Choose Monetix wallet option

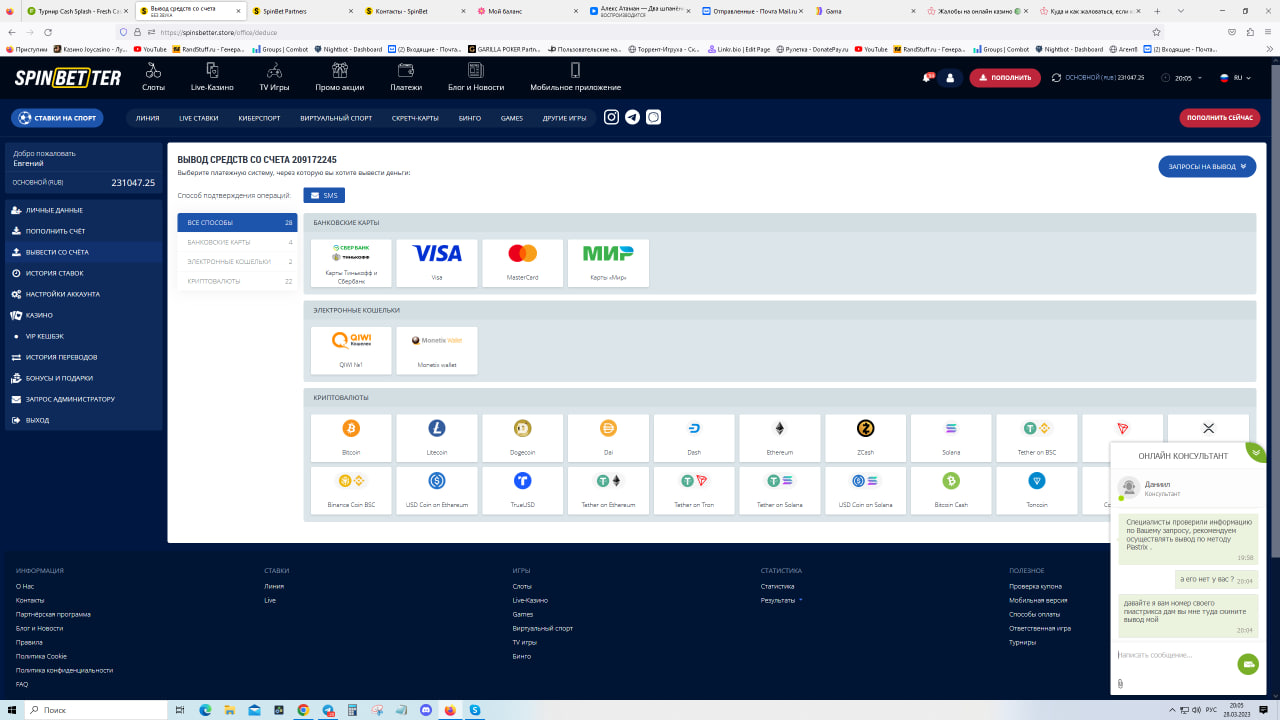point(437,351)
